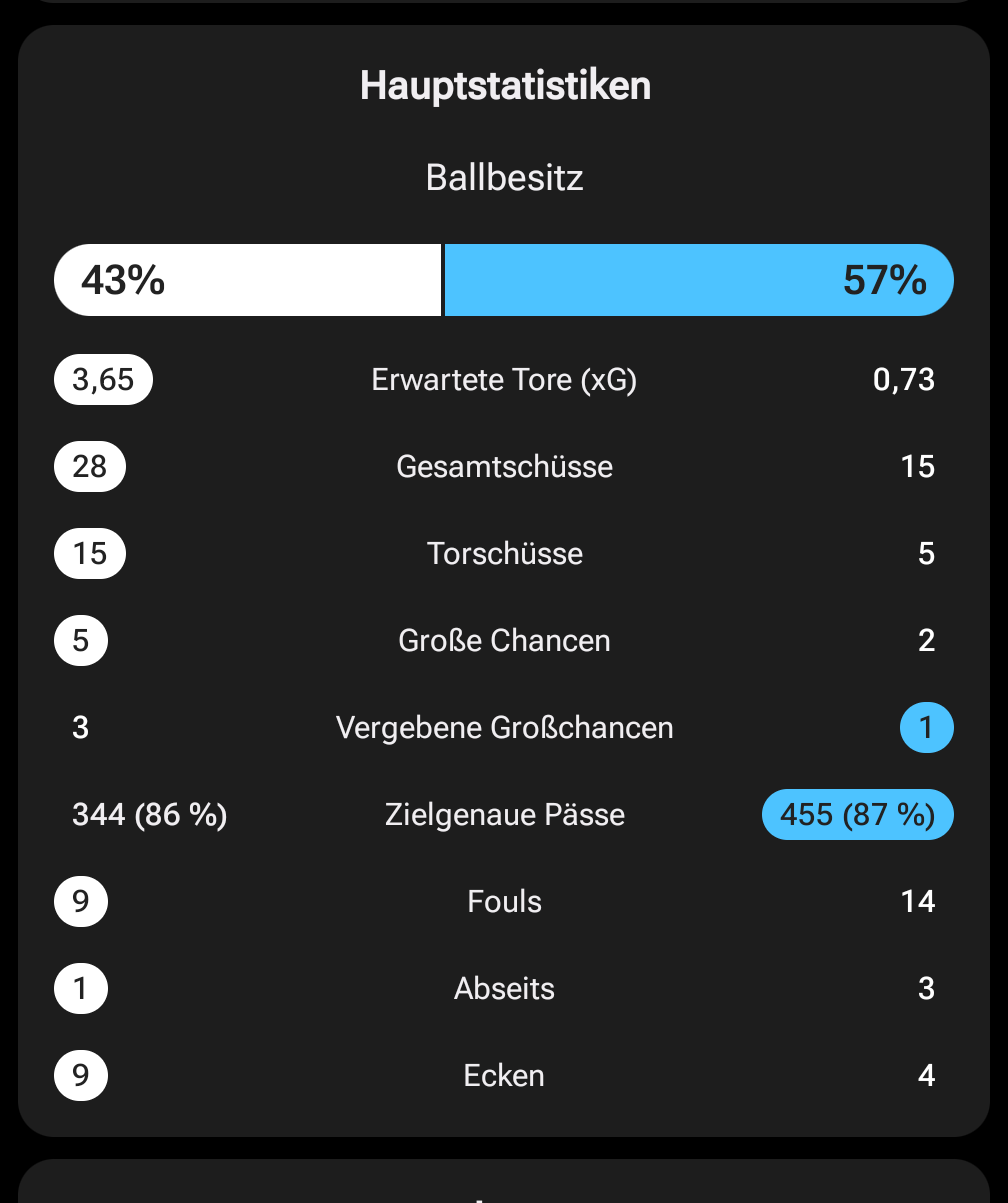Tap the blue 57% possession bar segment
The image size is (1008, 1203).
point(698,280)
